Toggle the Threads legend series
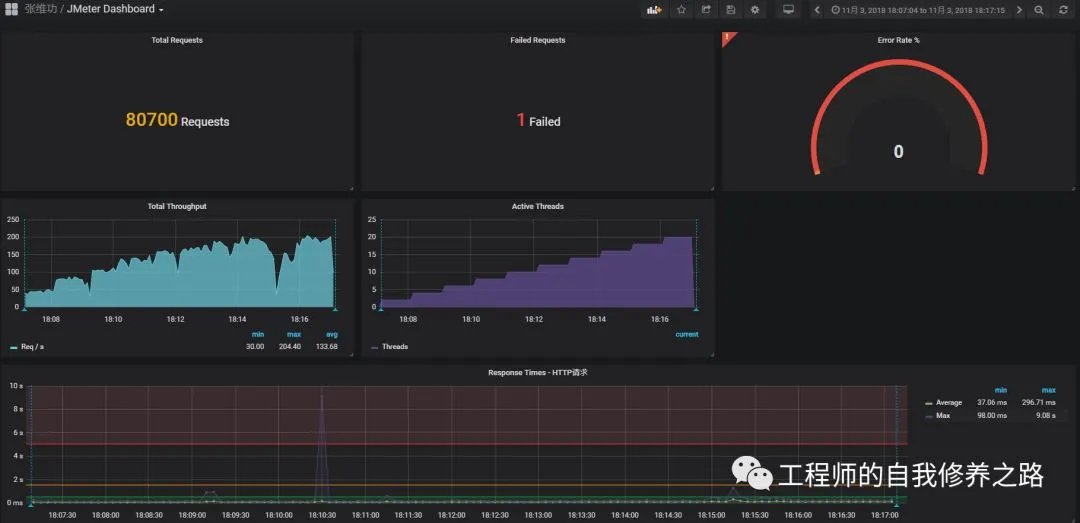The height and width of the screenshot is (523, 1080). [389, 347]
